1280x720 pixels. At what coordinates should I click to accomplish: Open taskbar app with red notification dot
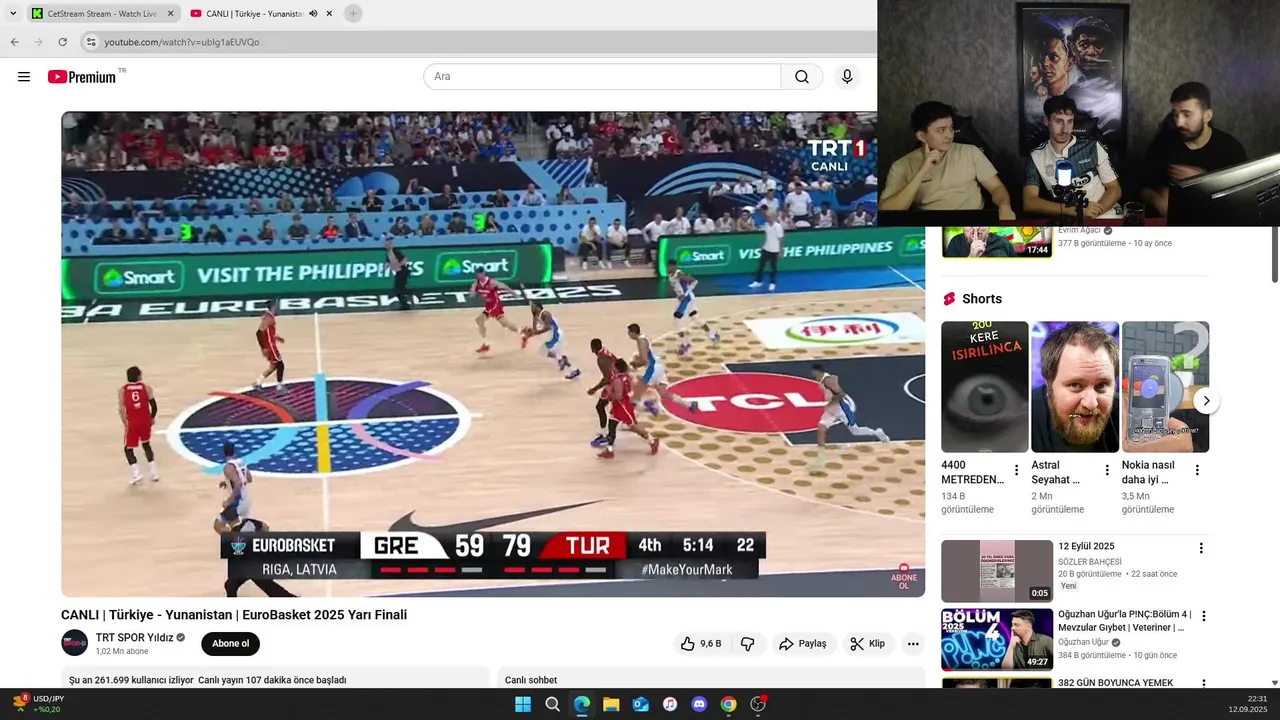coord(758,704)
